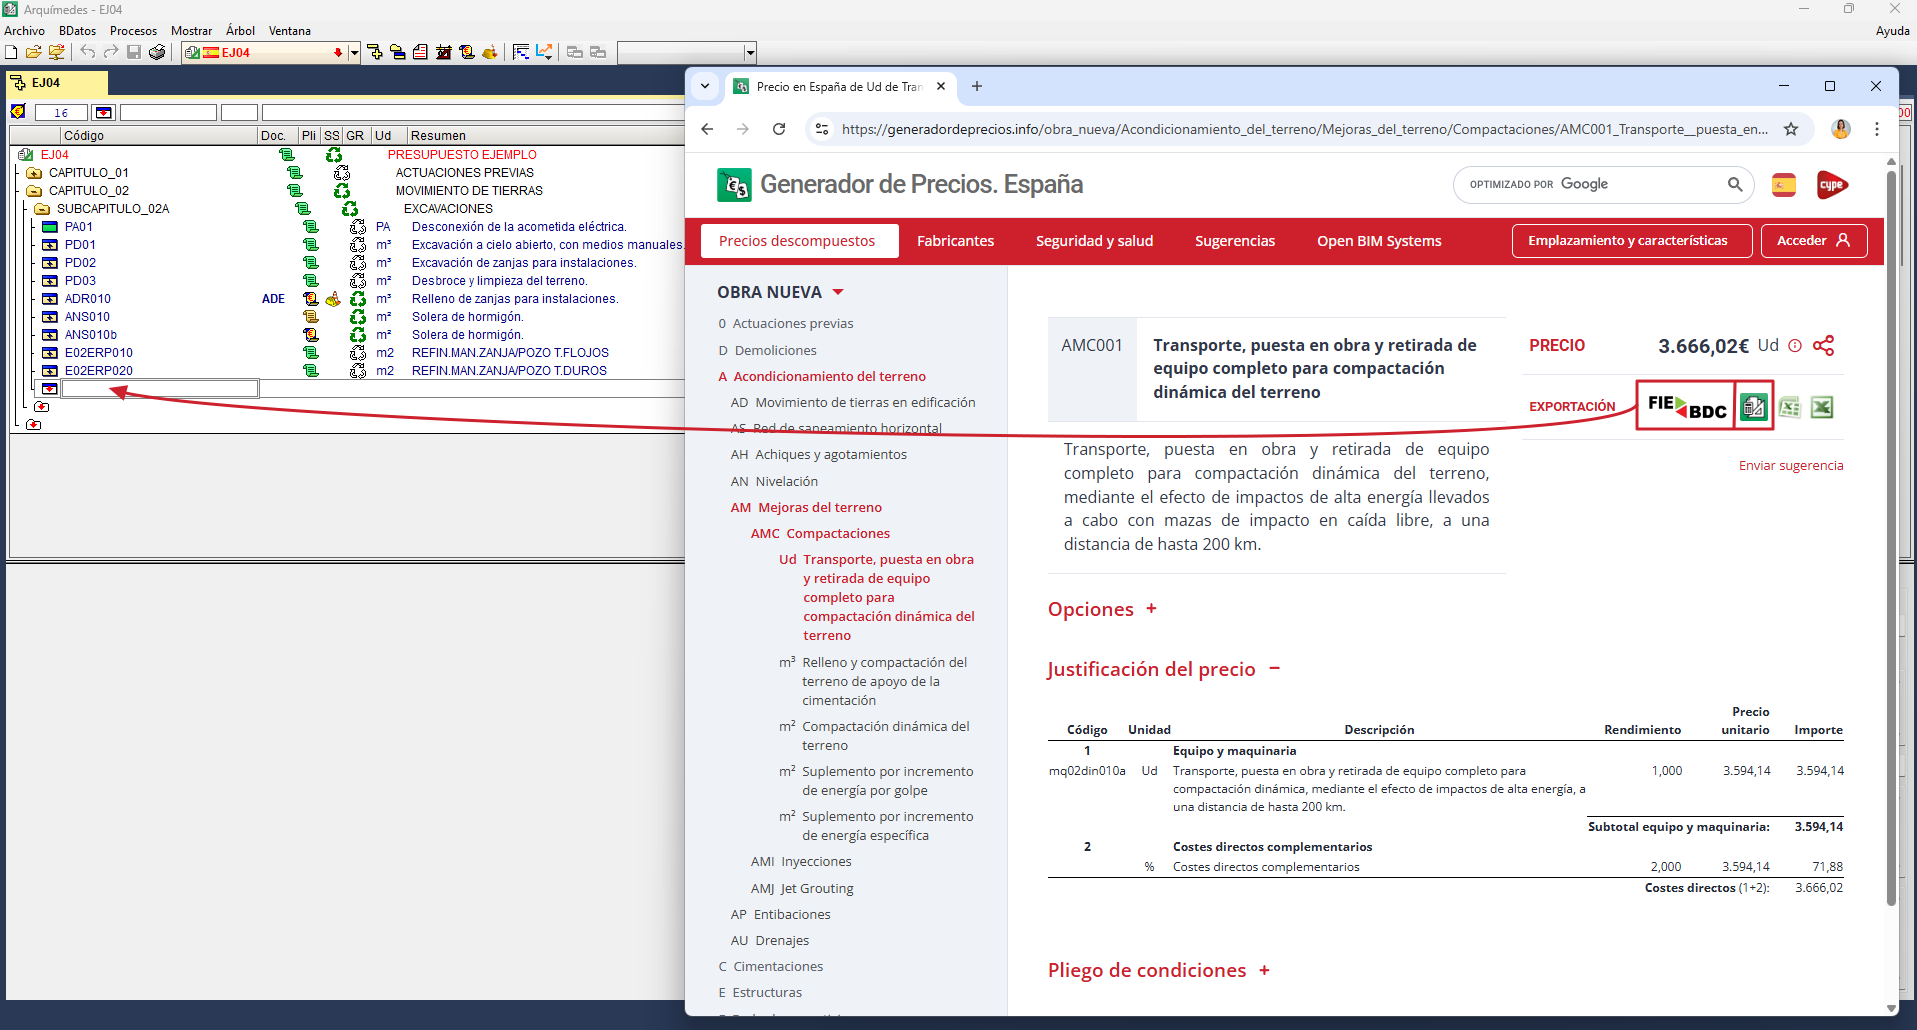
Task: Switch to the Seguridad y salud tab
Action: (1094, 241)
